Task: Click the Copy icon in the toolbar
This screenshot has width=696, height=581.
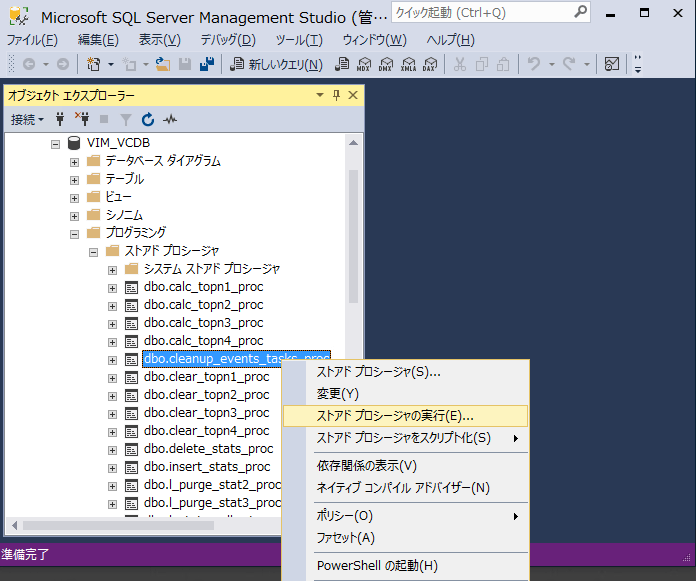Action: 482,64
